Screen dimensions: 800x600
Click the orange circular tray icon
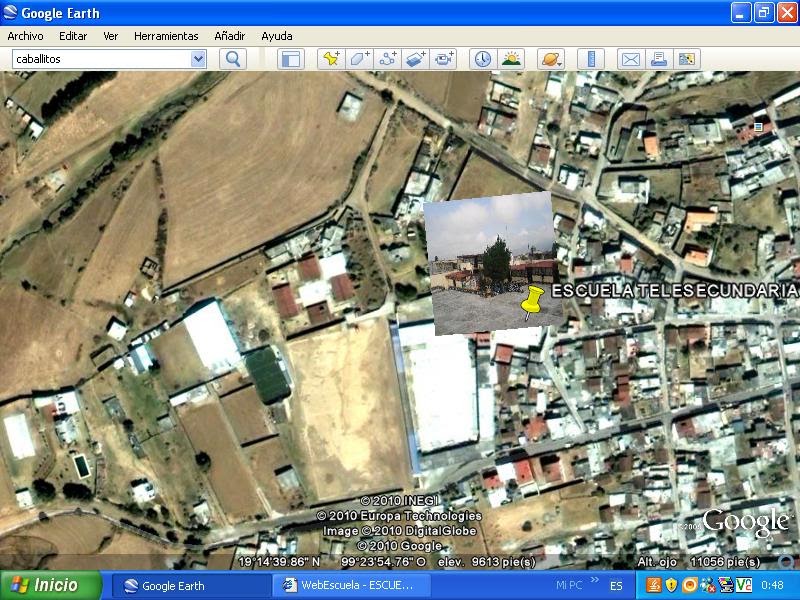(x=690, y=585)
